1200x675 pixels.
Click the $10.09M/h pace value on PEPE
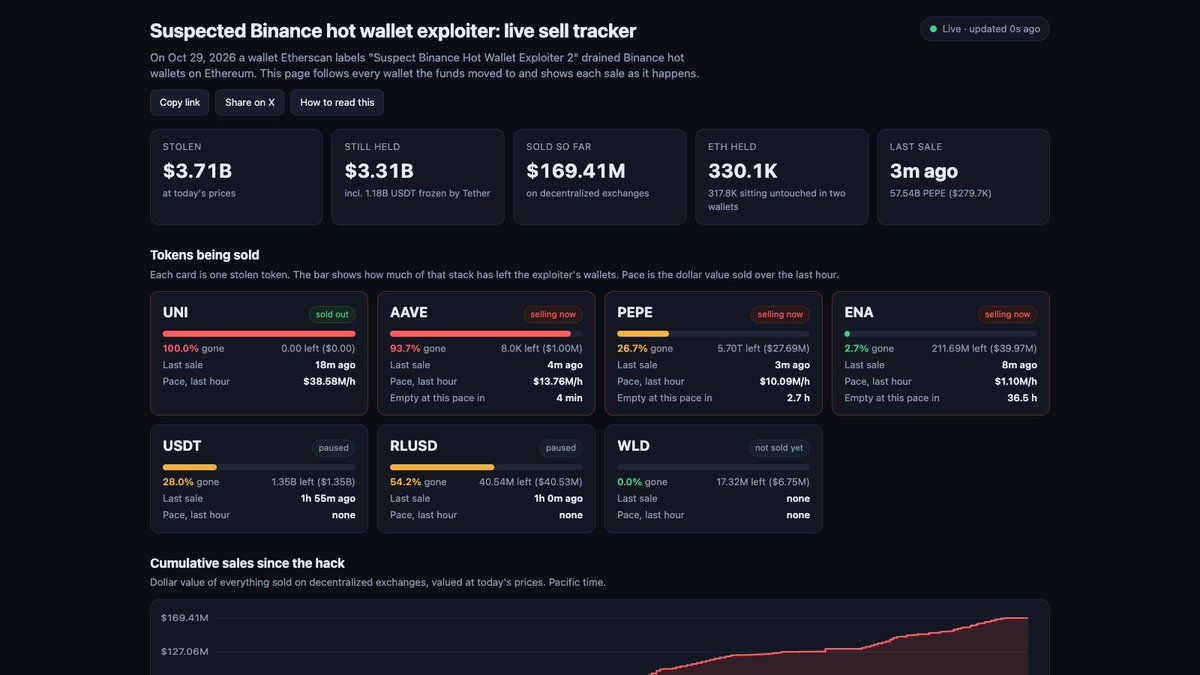(784, 381)
